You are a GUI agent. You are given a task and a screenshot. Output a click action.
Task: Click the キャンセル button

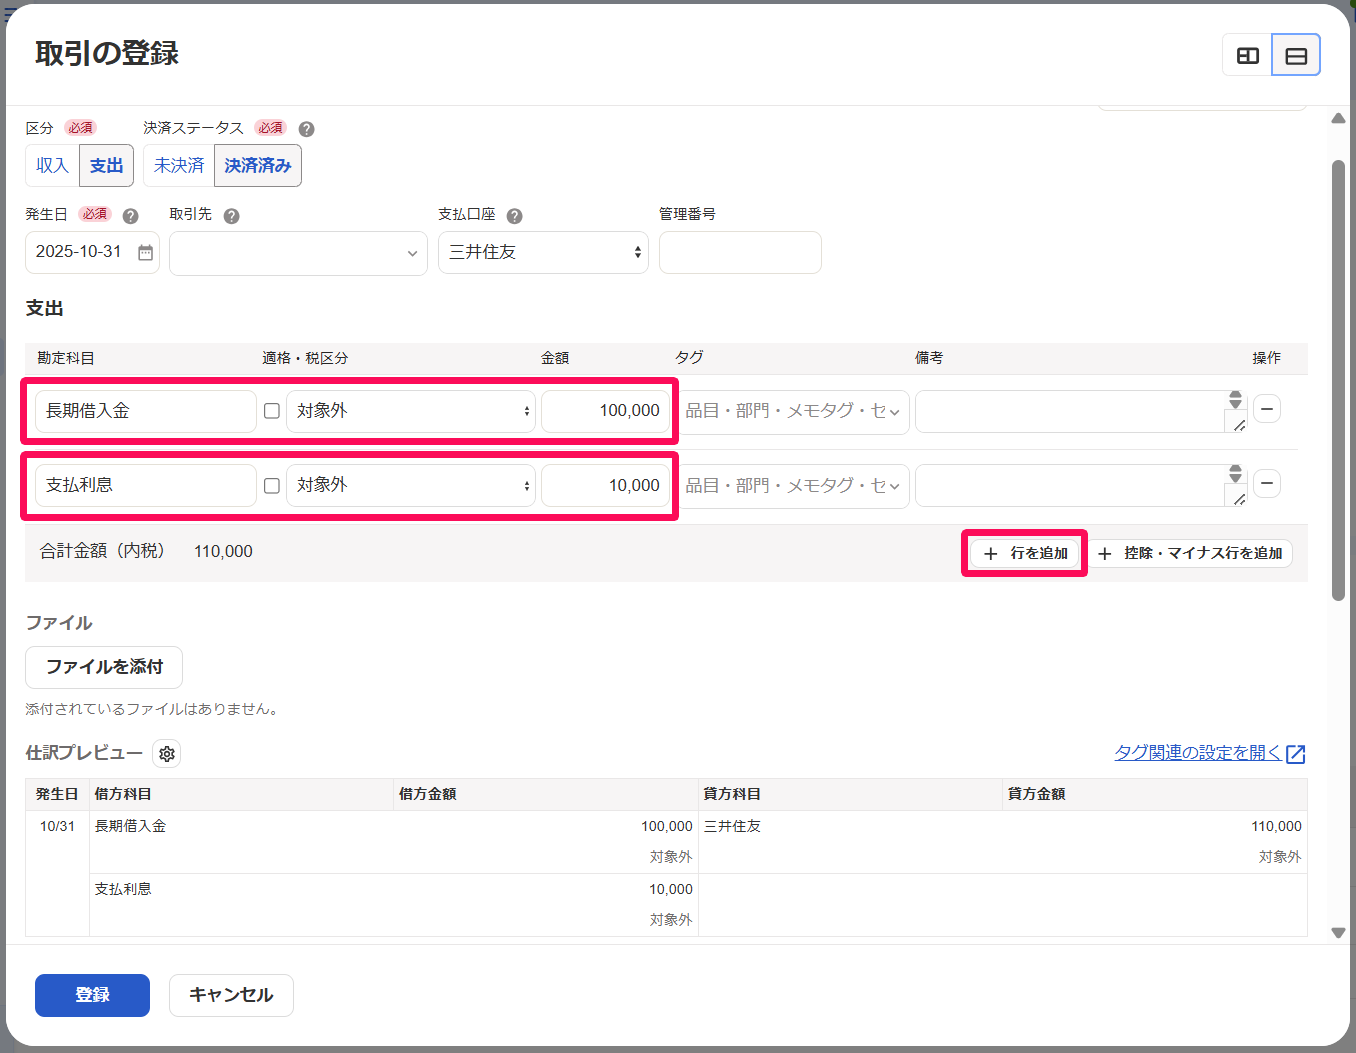[231, 995]
